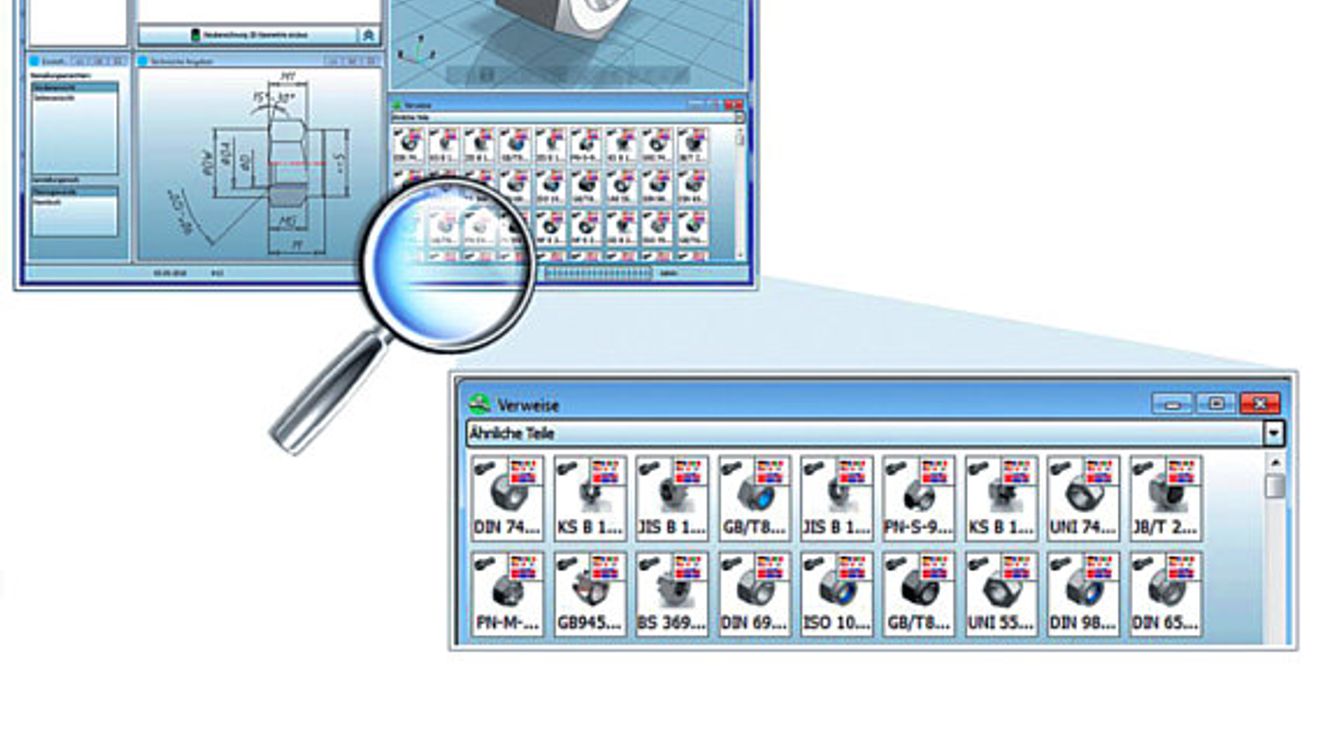Restore the enlarged Verweise window

coord(1216,403)
